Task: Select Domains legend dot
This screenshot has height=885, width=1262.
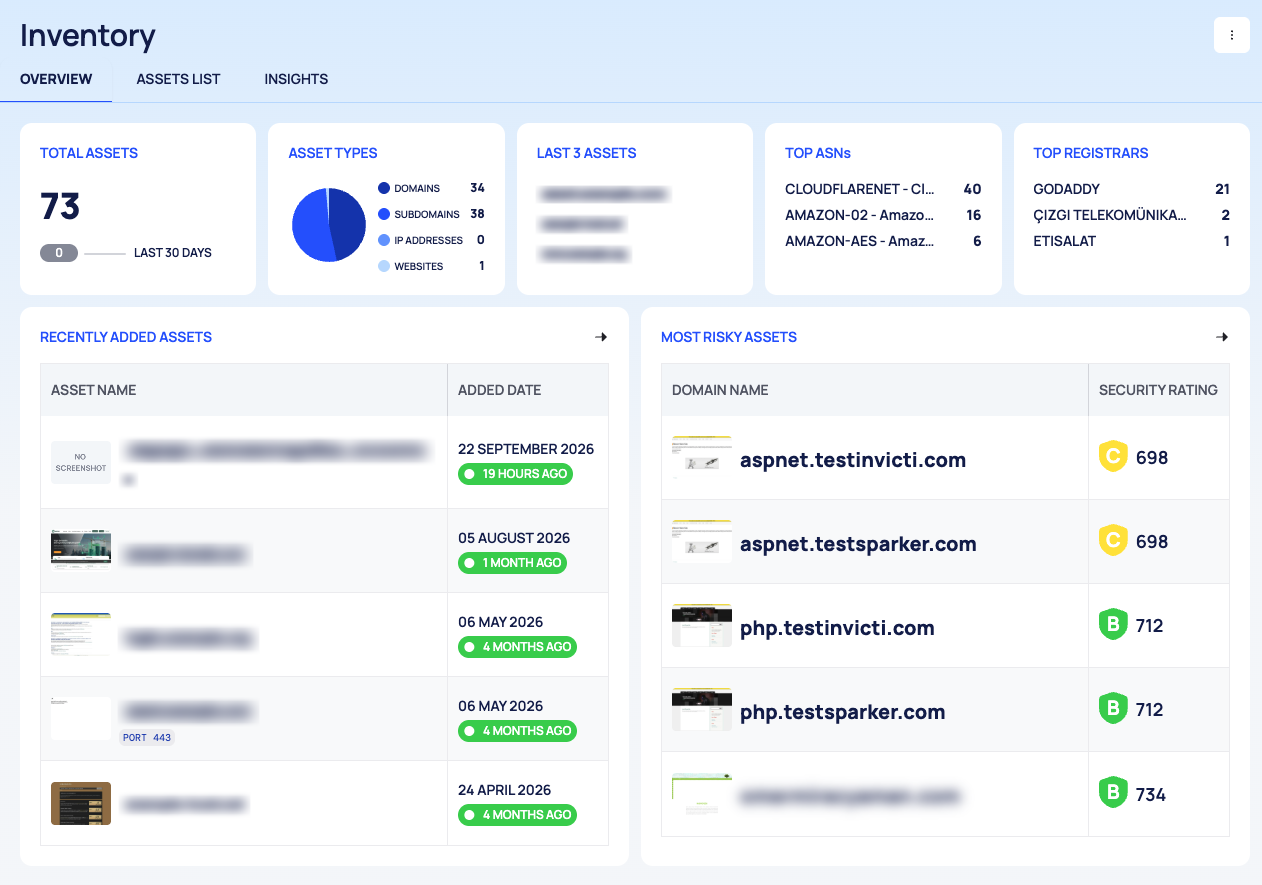Action: pos(384,188)
